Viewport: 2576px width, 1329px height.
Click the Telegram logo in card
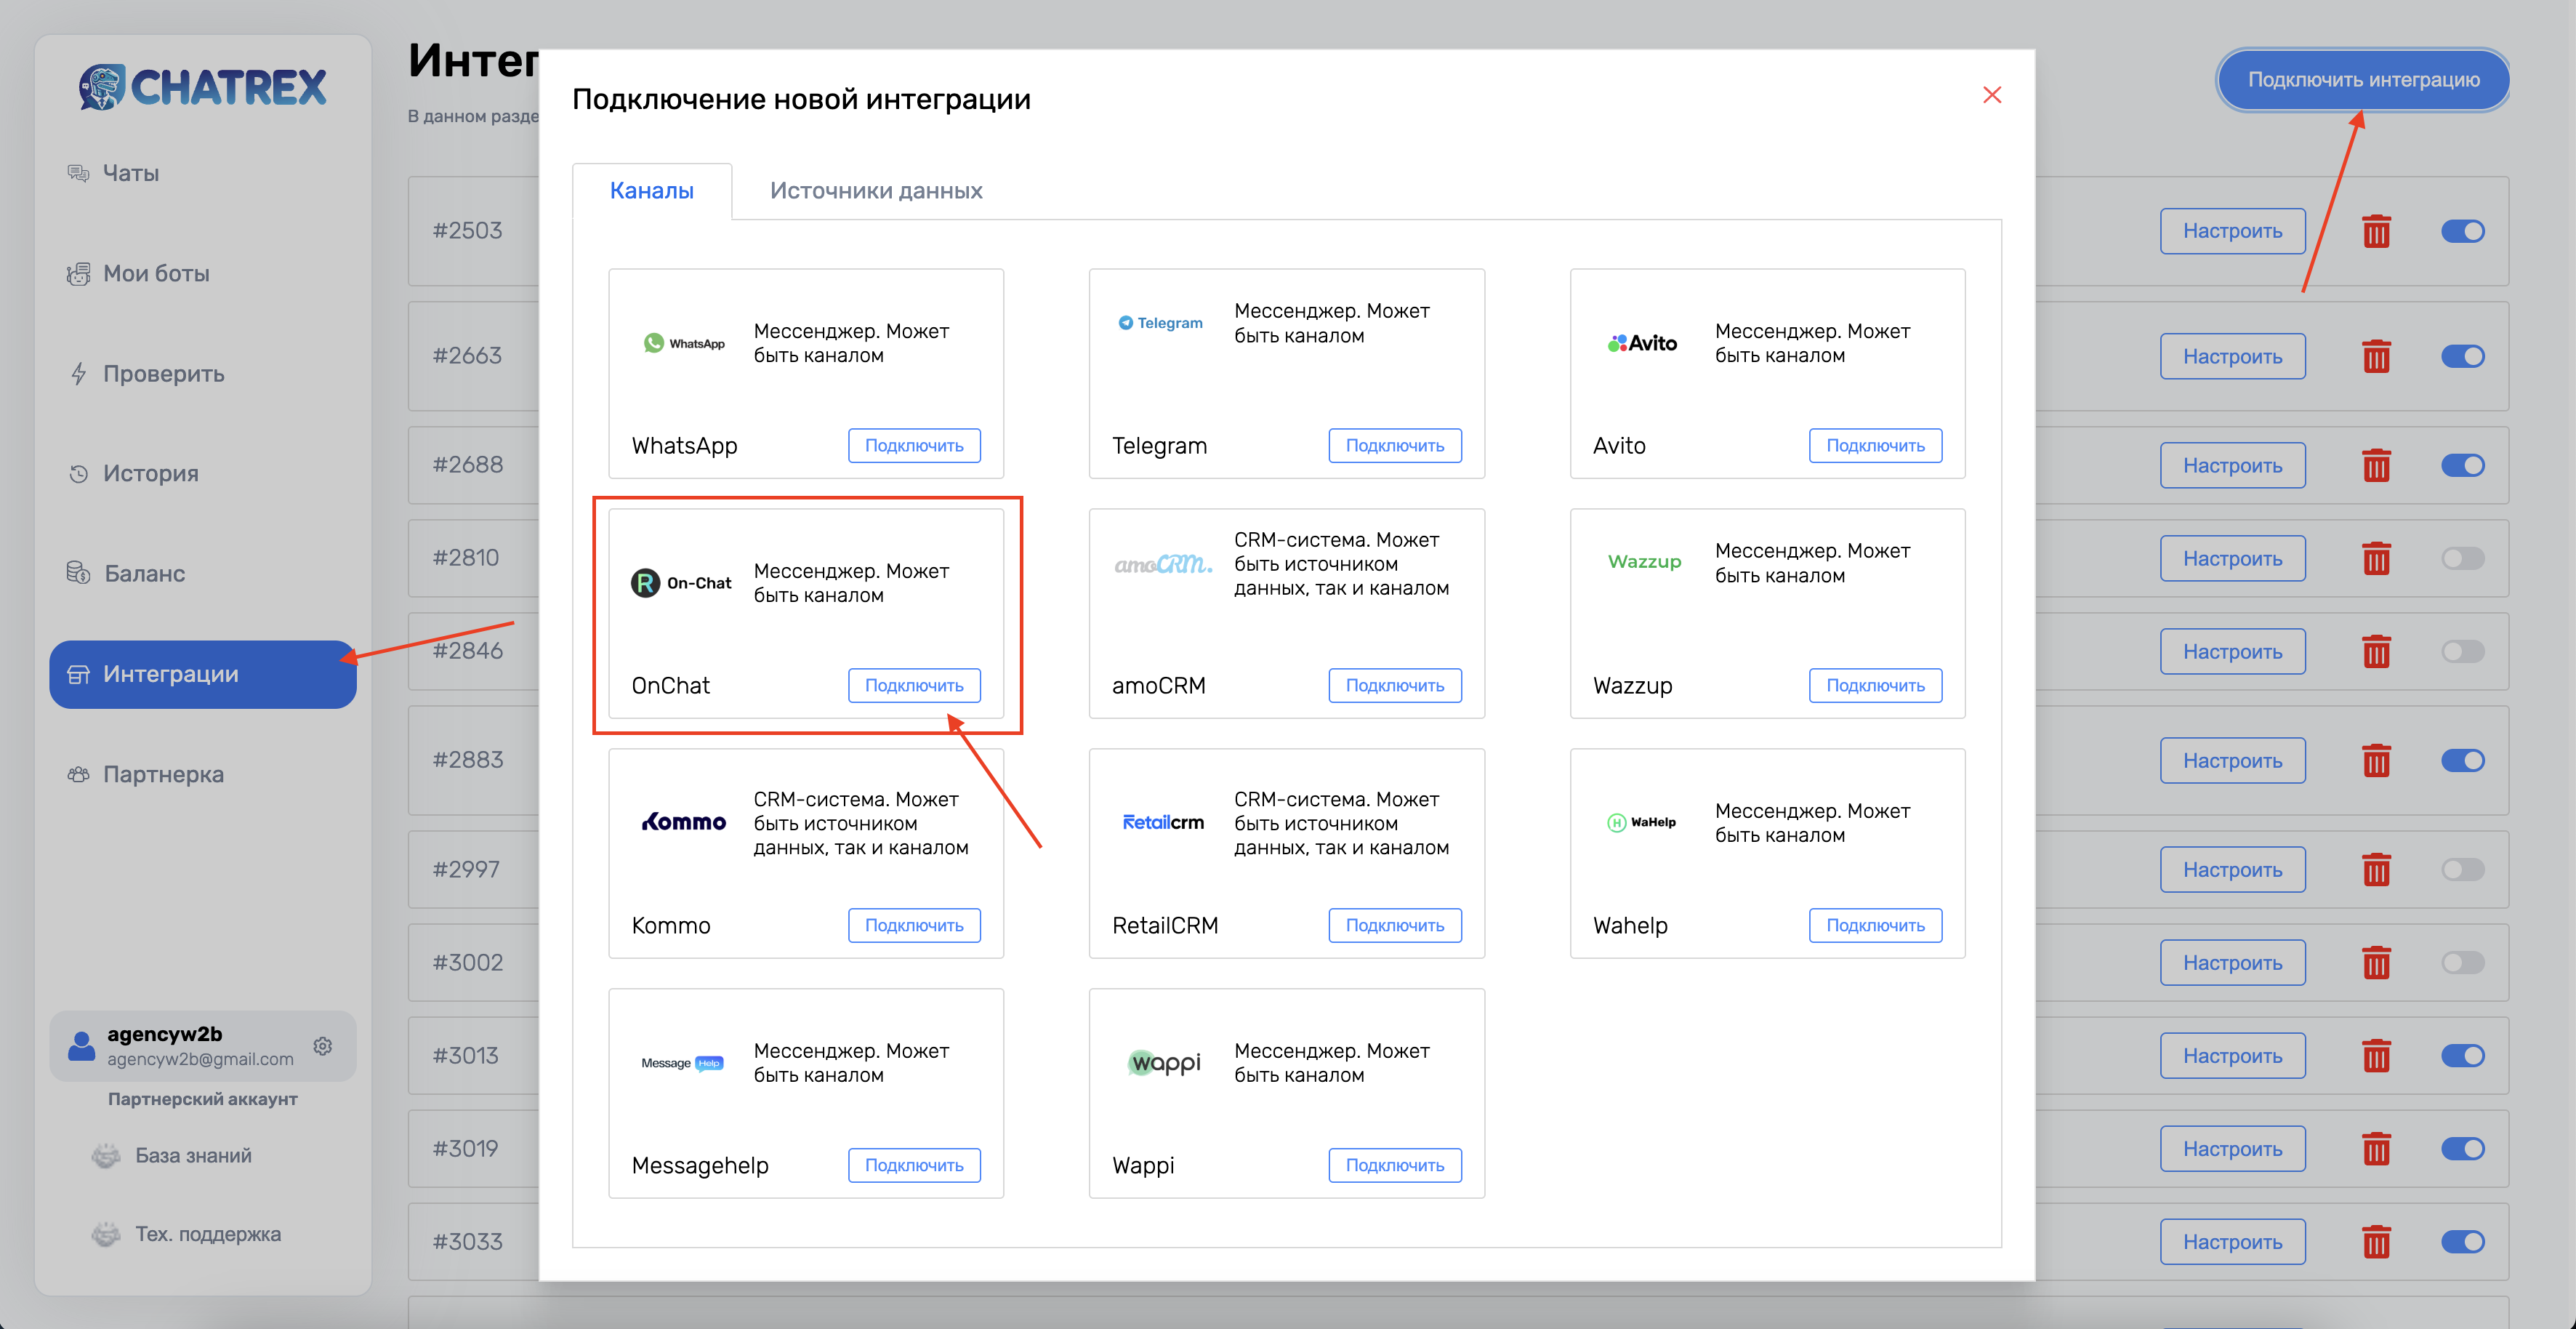[x=1160, y=323]
